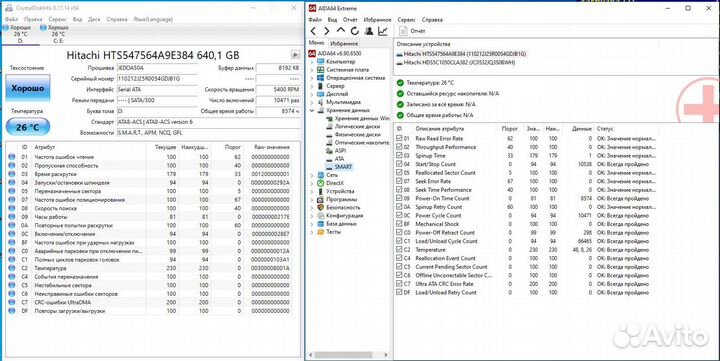720x361 pixels.
Task: Select Мультимедиа node in AIDA64 tree
Action: (x=343, y=102)
